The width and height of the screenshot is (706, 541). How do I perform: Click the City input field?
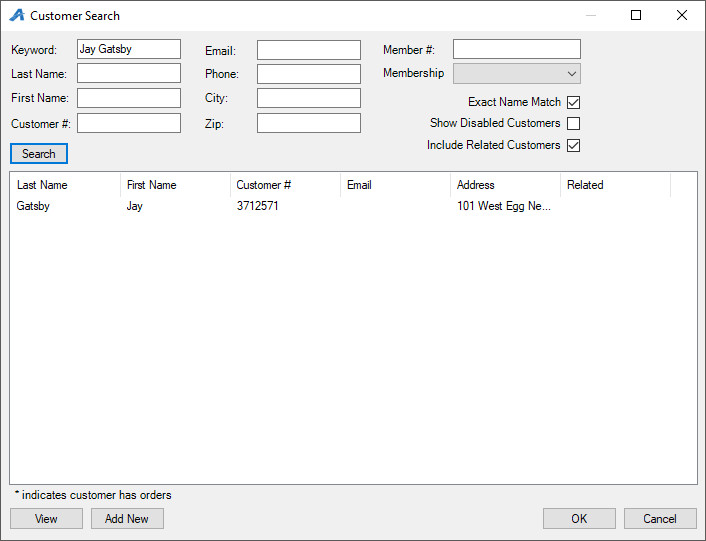[x=309, y=98]
